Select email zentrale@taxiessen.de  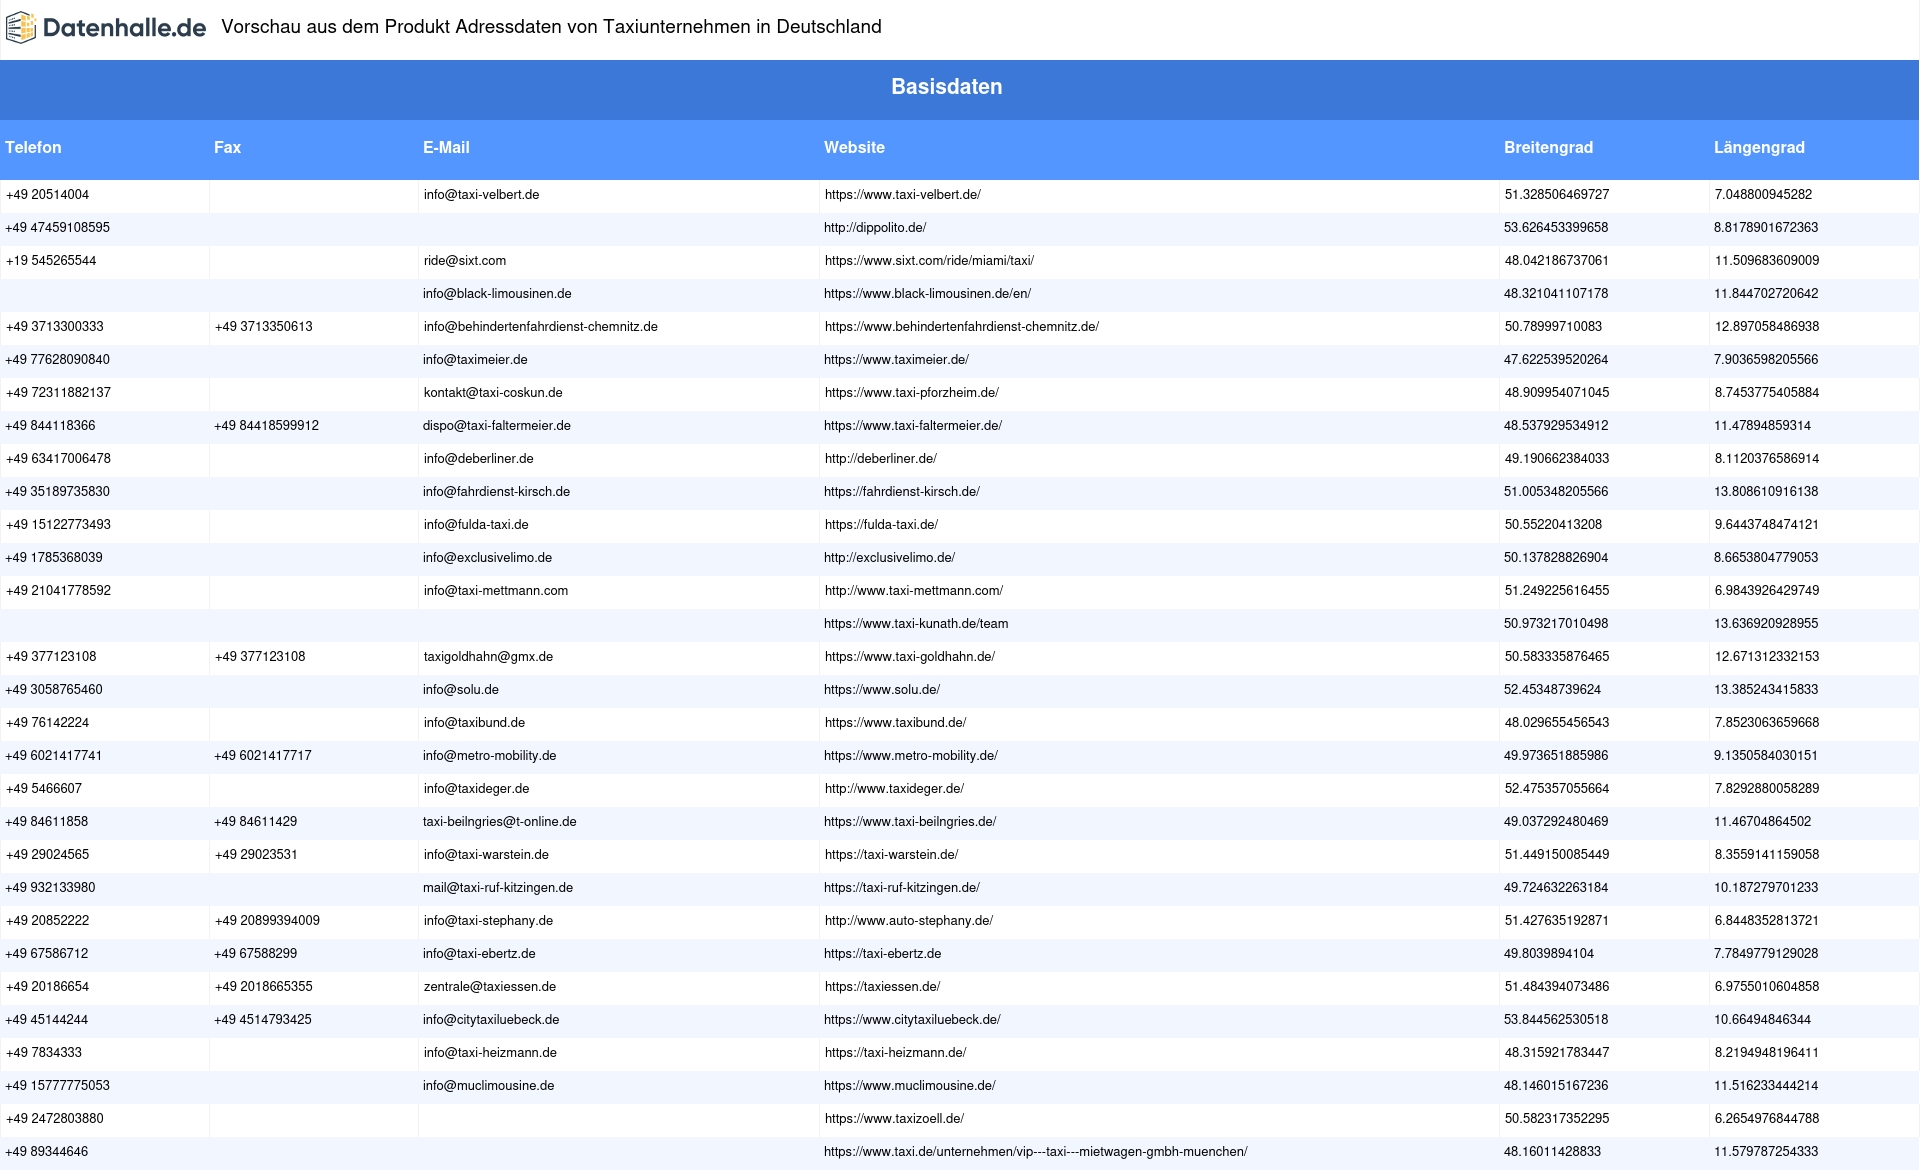pos(490,987)
